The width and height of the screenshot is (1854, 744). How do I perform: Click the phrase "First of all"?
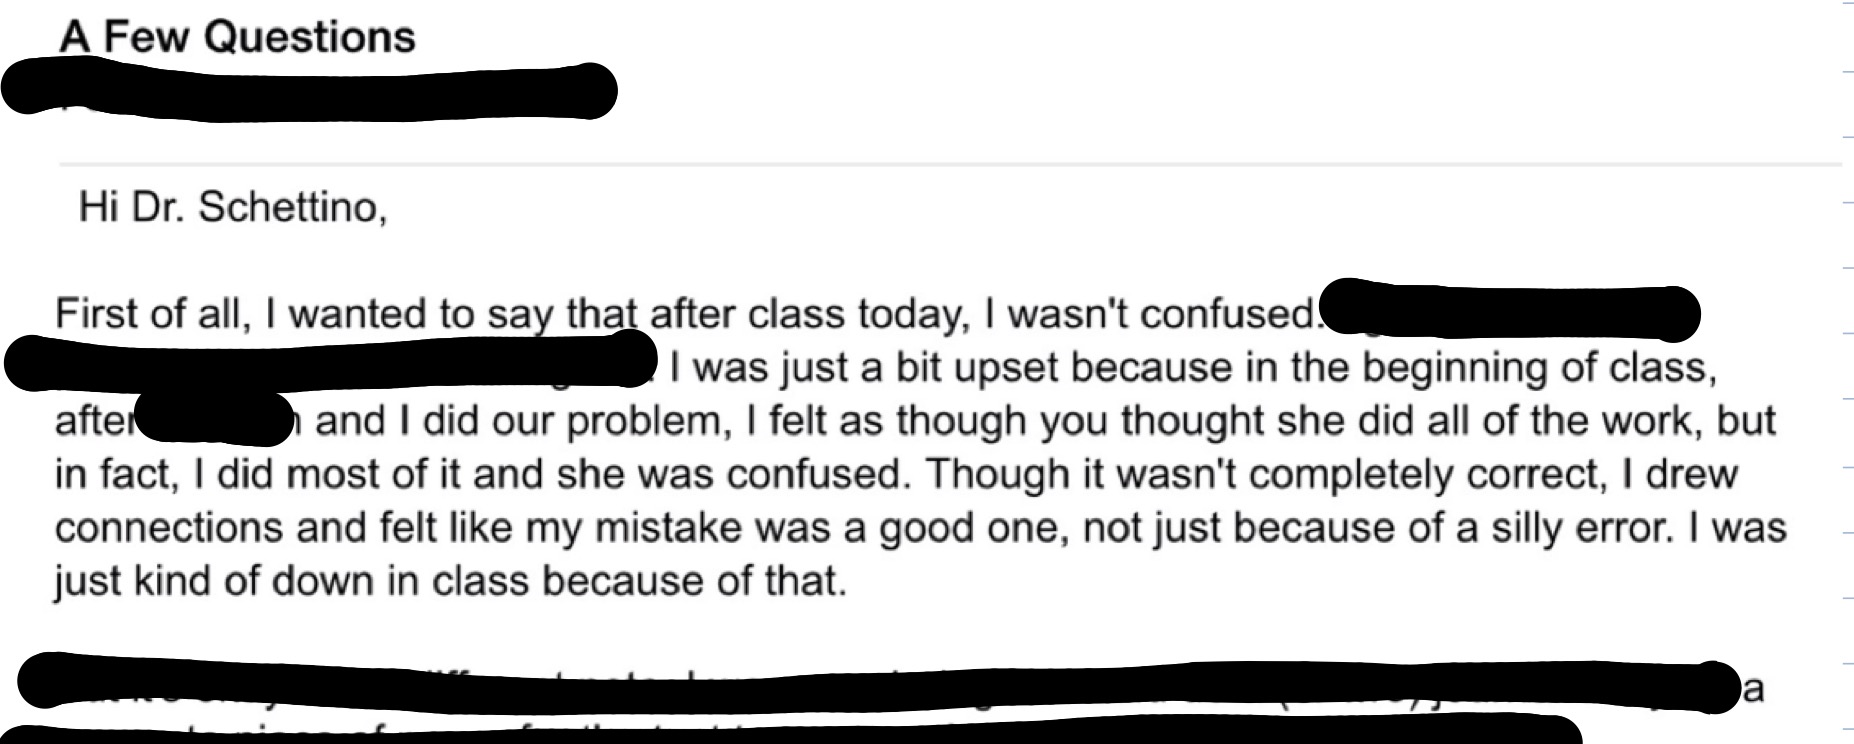click(150, 314)
